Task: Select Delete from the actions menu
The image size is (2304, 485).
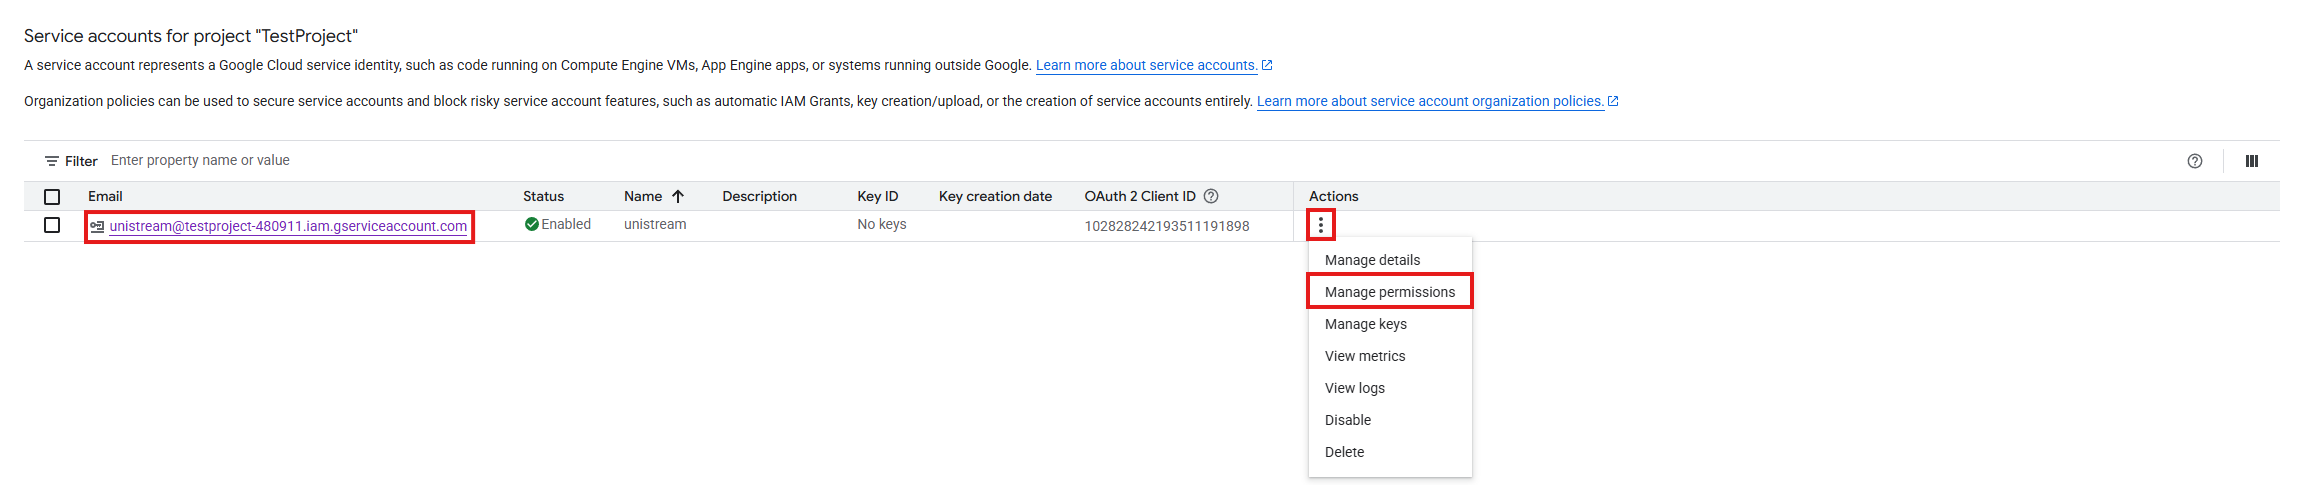Action: click(x=1344, y=452)
